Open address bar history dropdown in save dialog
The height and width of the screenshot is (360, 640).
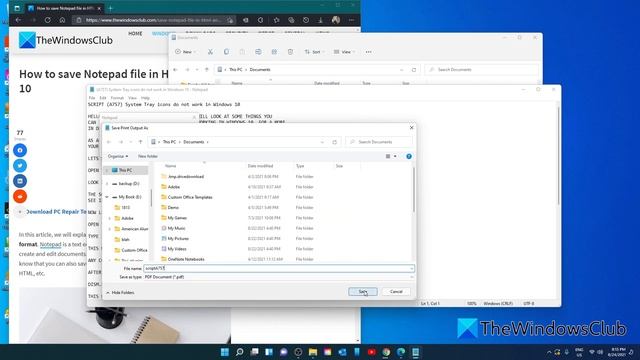322,142
